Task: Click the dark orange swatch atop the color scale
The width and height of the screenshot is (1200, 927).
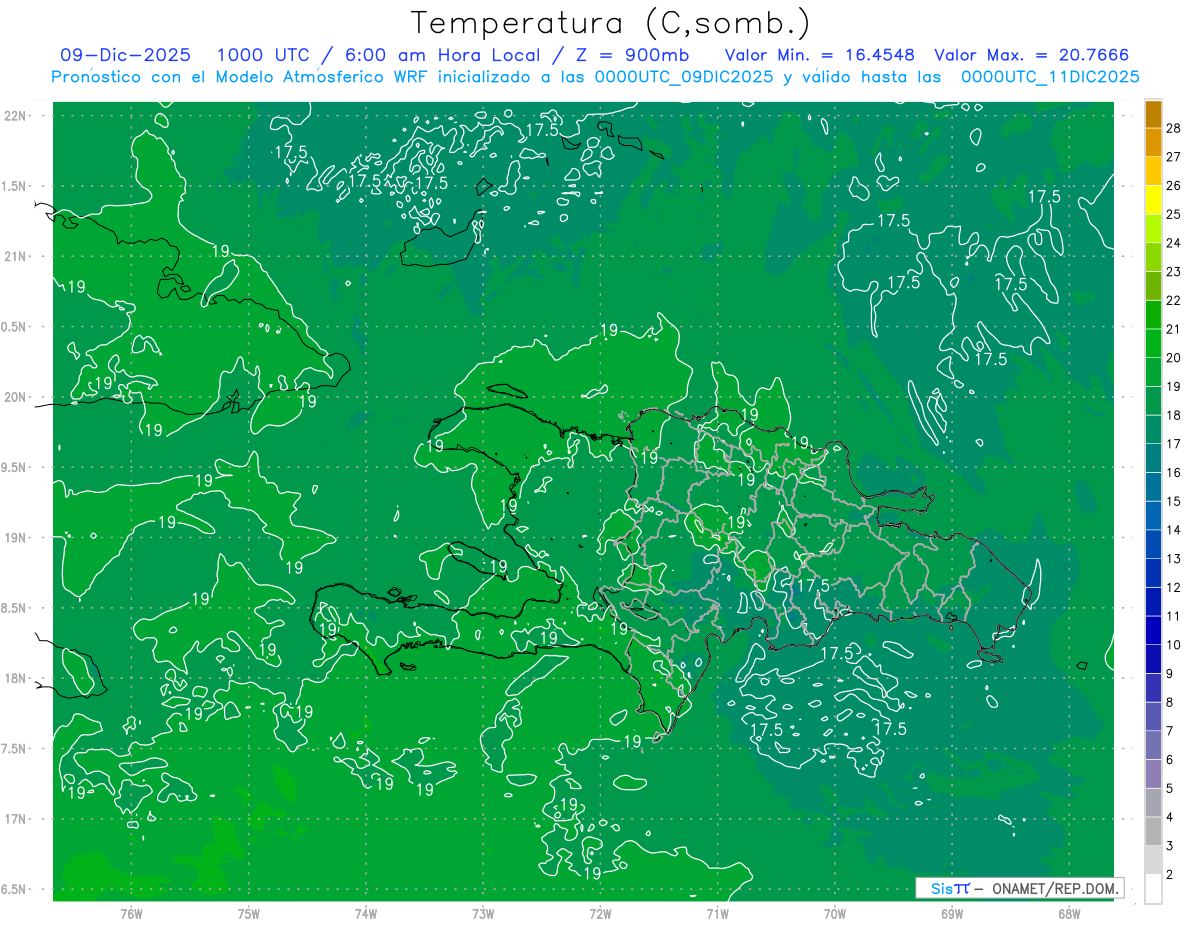Action: 1154,114
